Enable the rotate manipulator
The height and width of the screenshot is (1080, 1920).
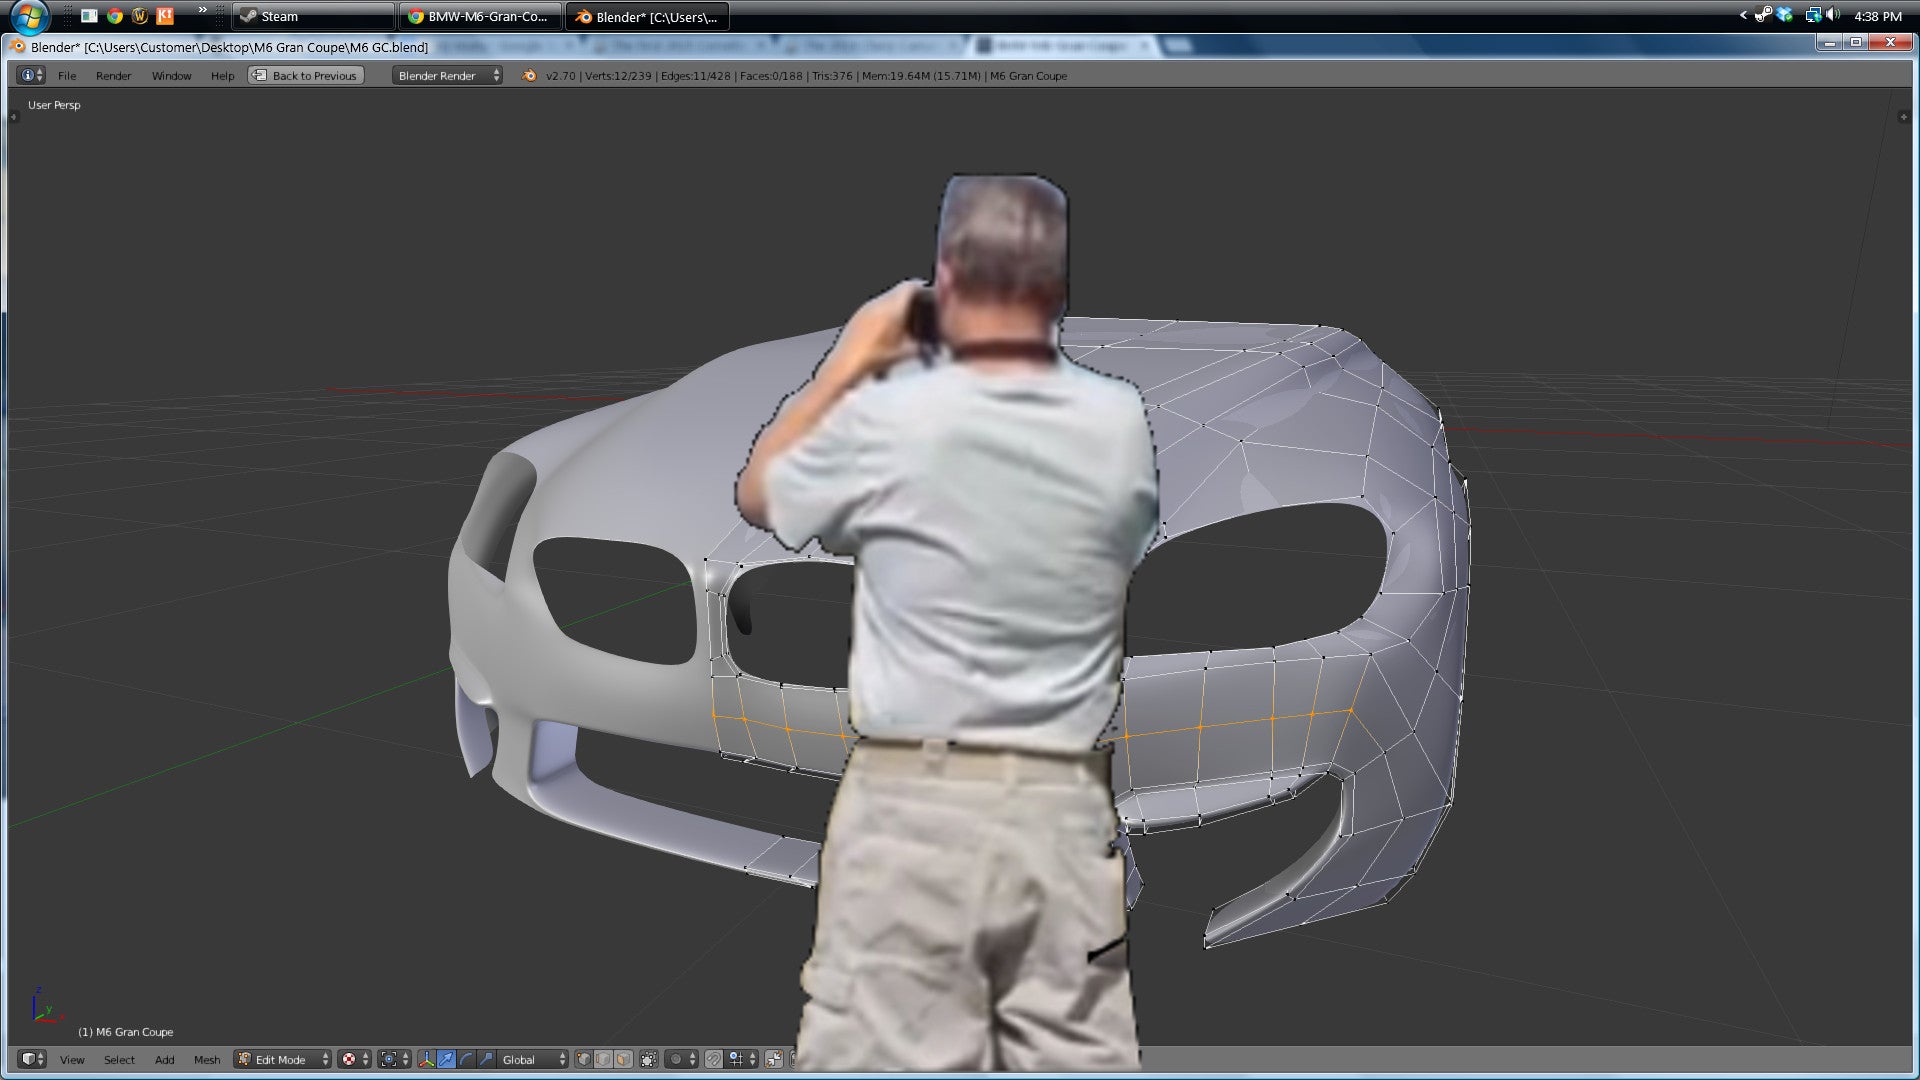click(466, 1059)
